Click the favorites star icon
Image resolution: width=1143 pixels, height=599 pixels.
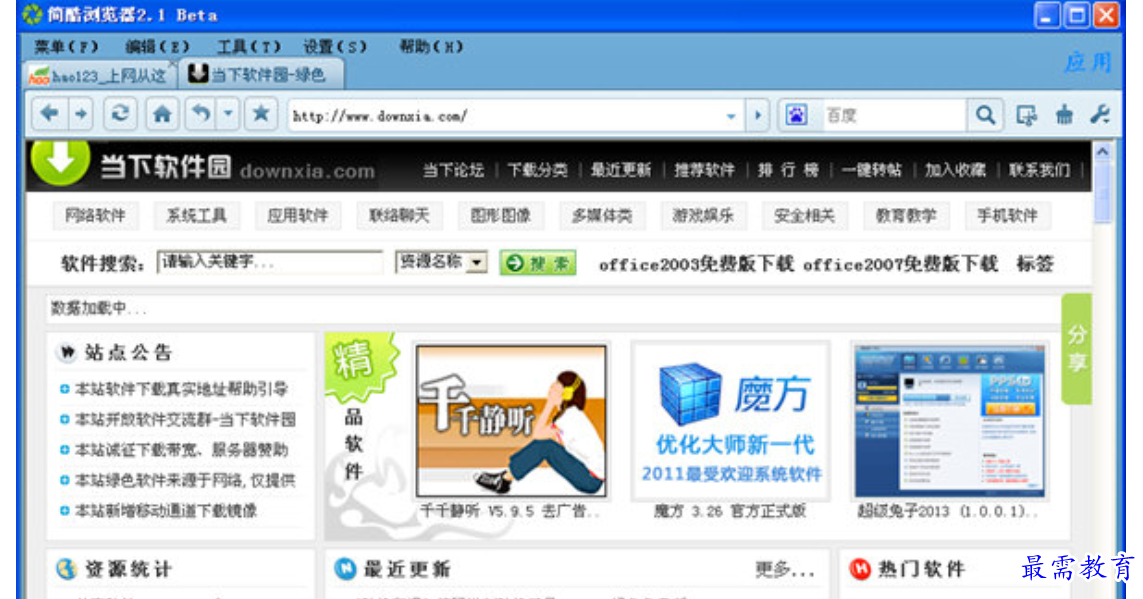point(261,114)
